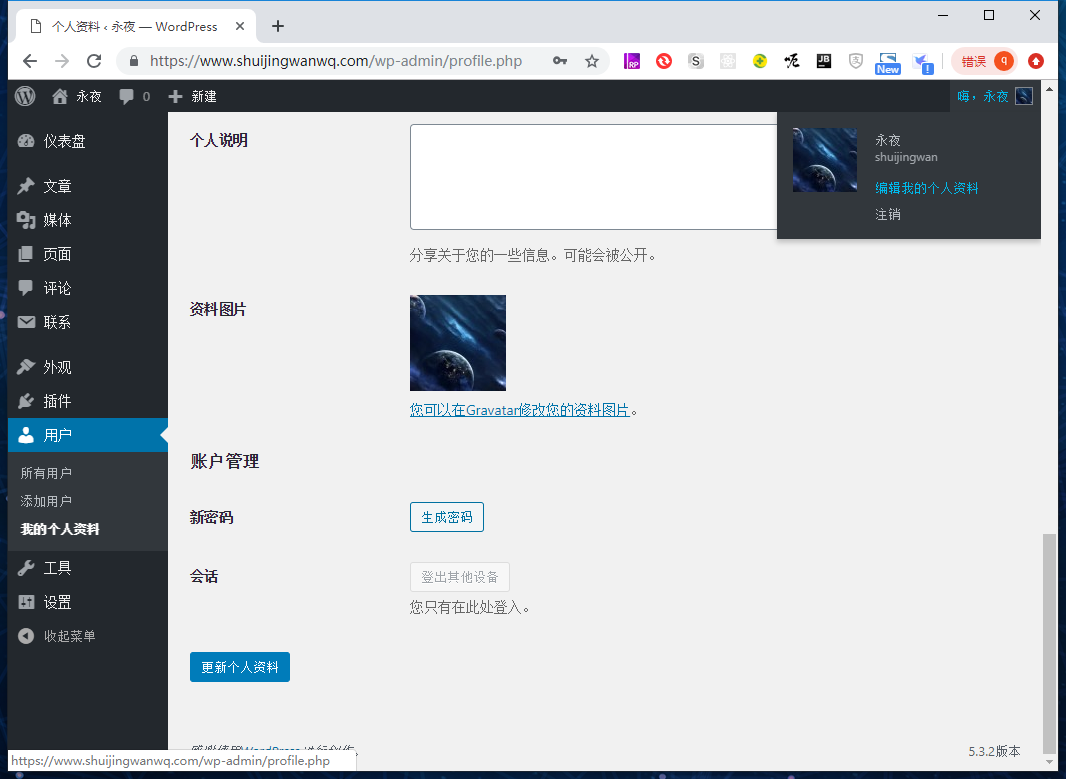Open the 外观 appearance menu
The image size is (1066, 779).
click(x=88, y=367)
